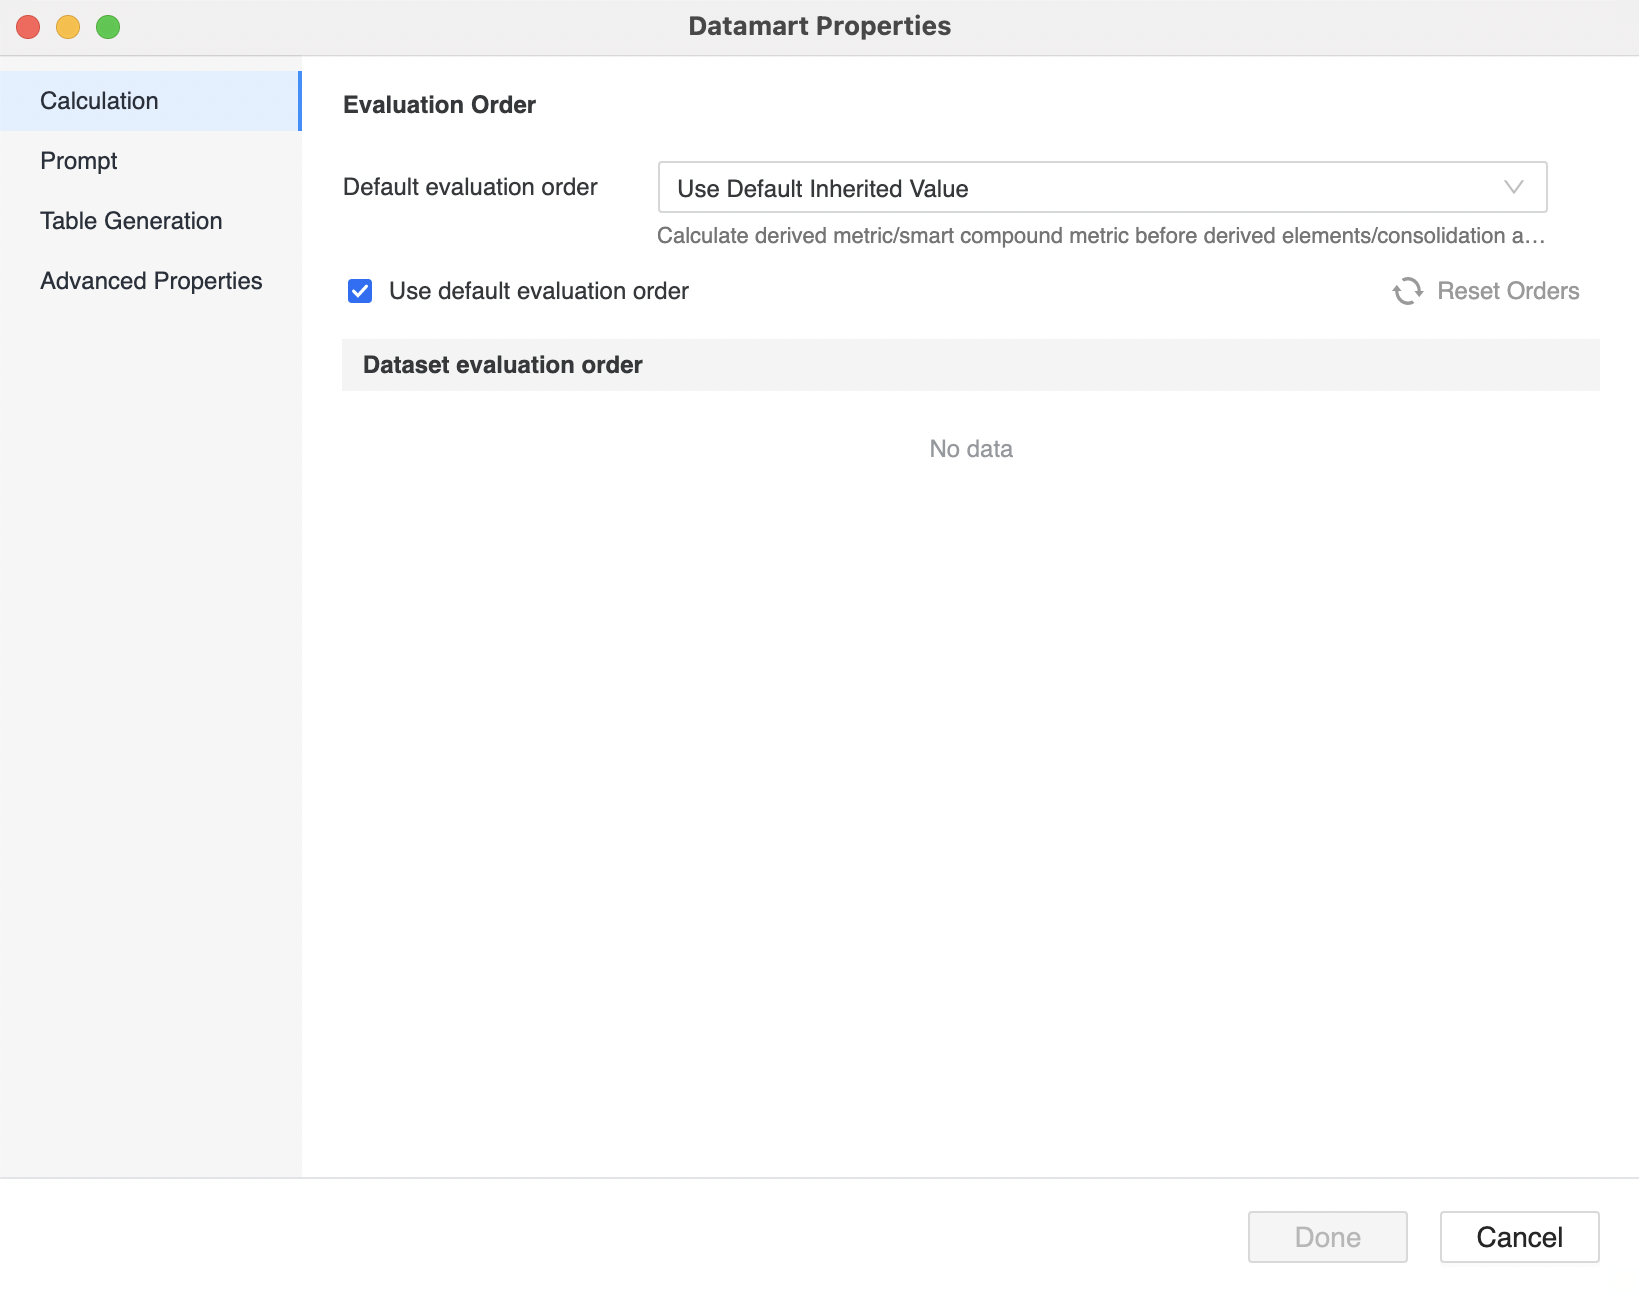The width and height of the screenshot is (1639, 1294).
Task: Select Advanced Properties in the sidebar
Action: pos(151,281)
